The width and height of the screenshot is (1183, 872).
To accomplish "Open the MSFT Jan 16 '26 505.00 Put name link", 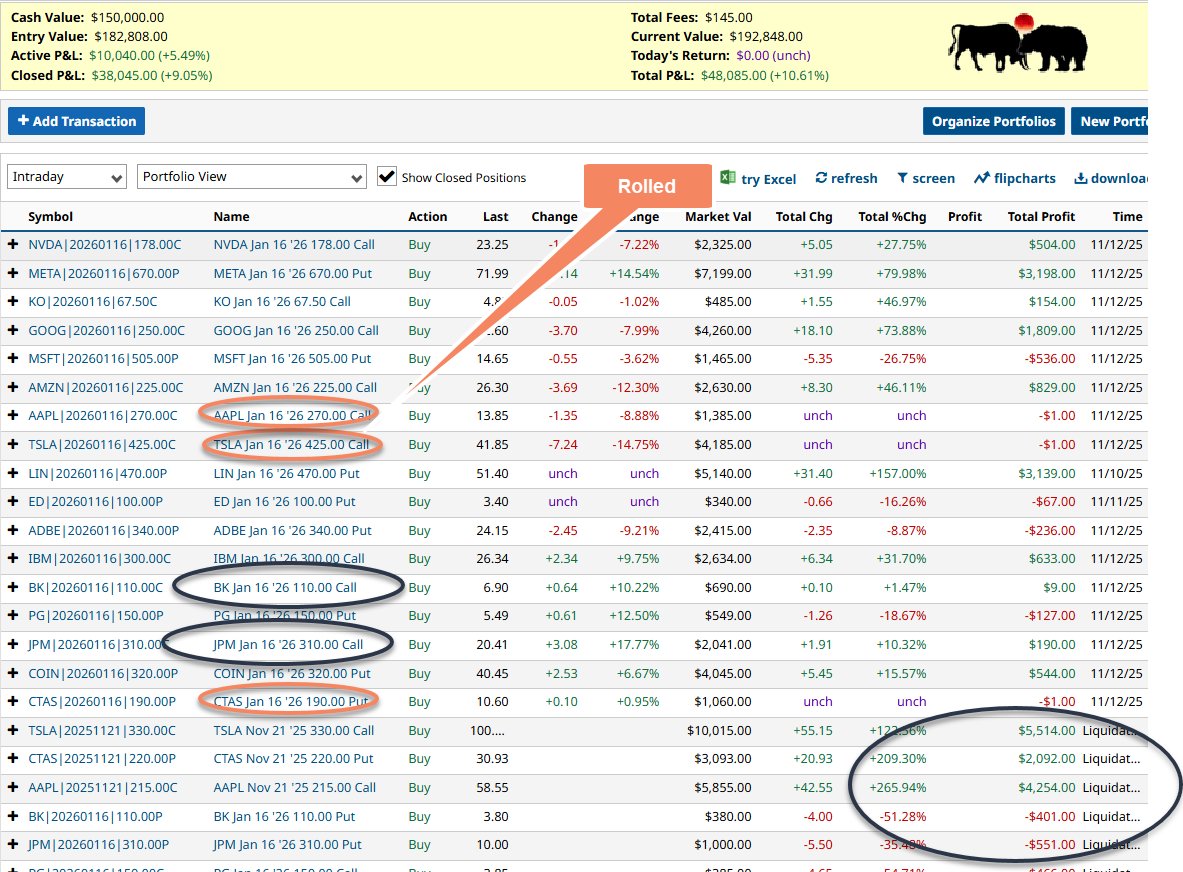I will 292,358.
